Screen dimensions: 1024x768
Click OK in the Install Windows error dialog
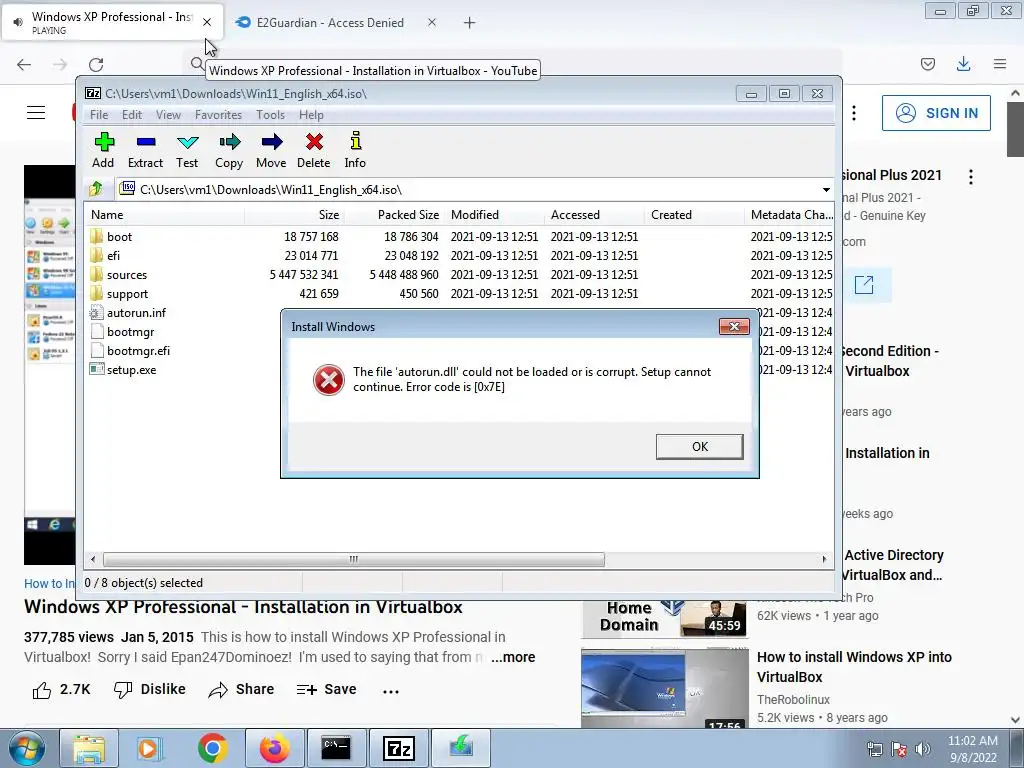[699, 447]
